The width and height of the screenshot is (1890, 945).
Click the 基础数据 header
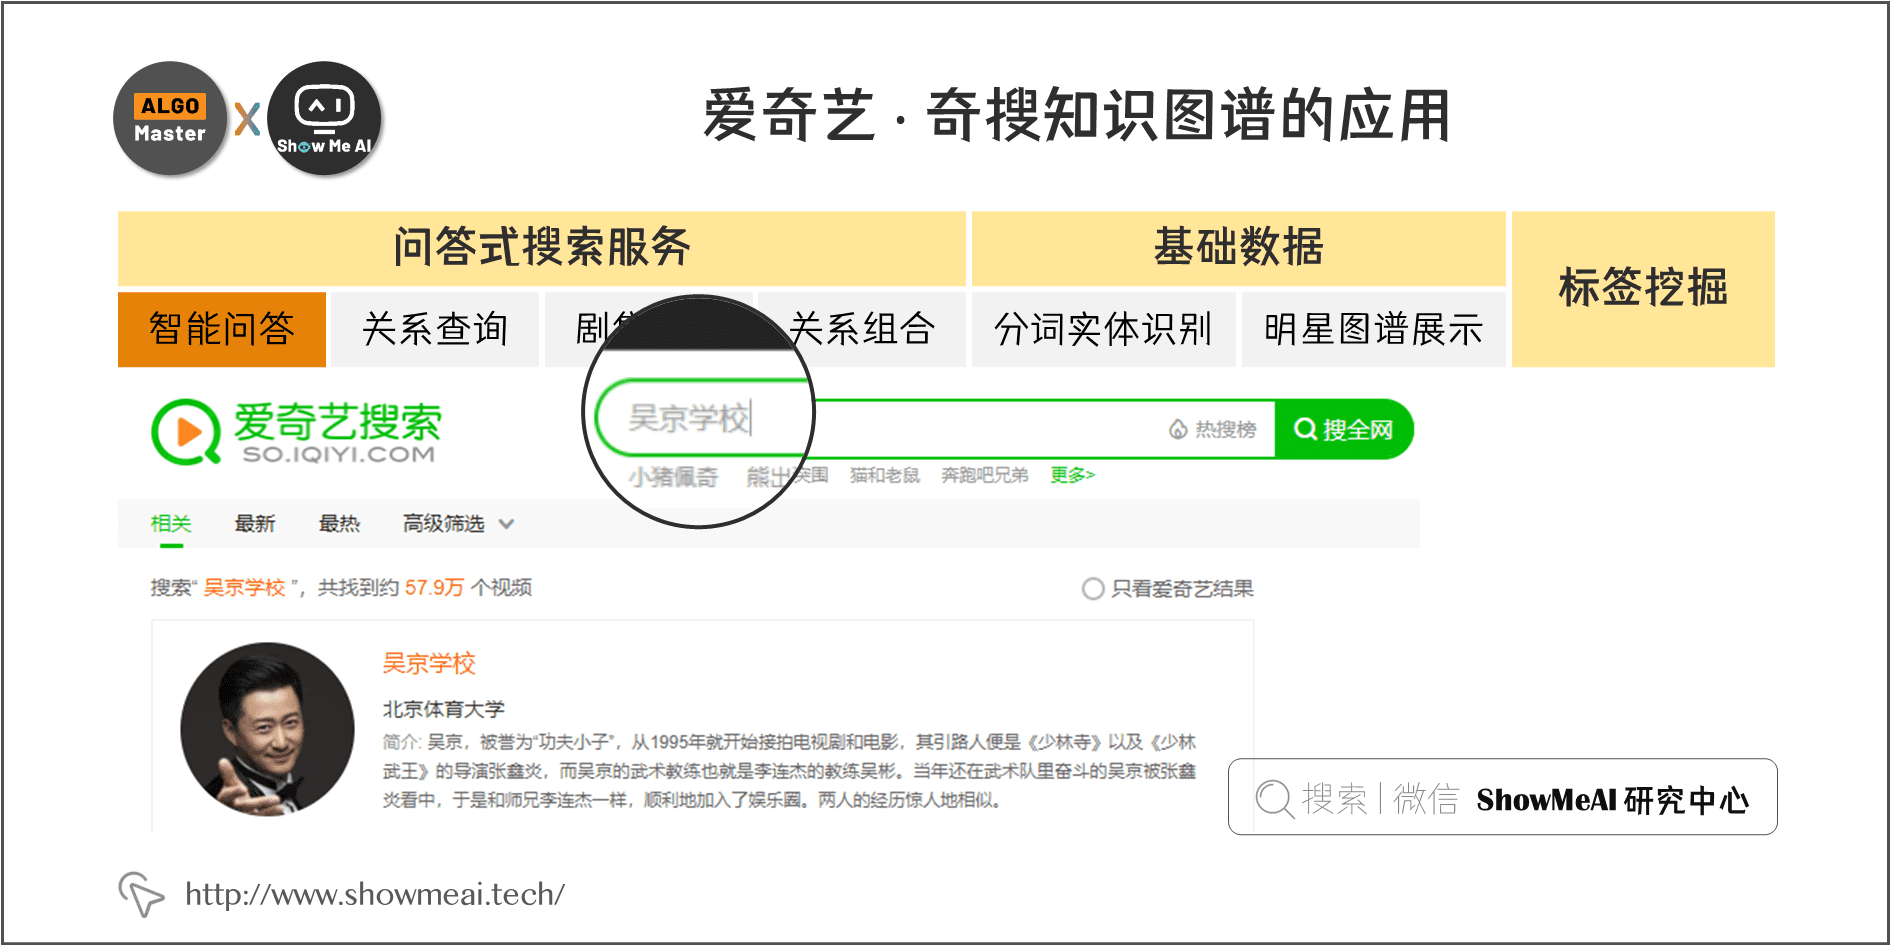pyautogui.click(x=1238, y=248)
